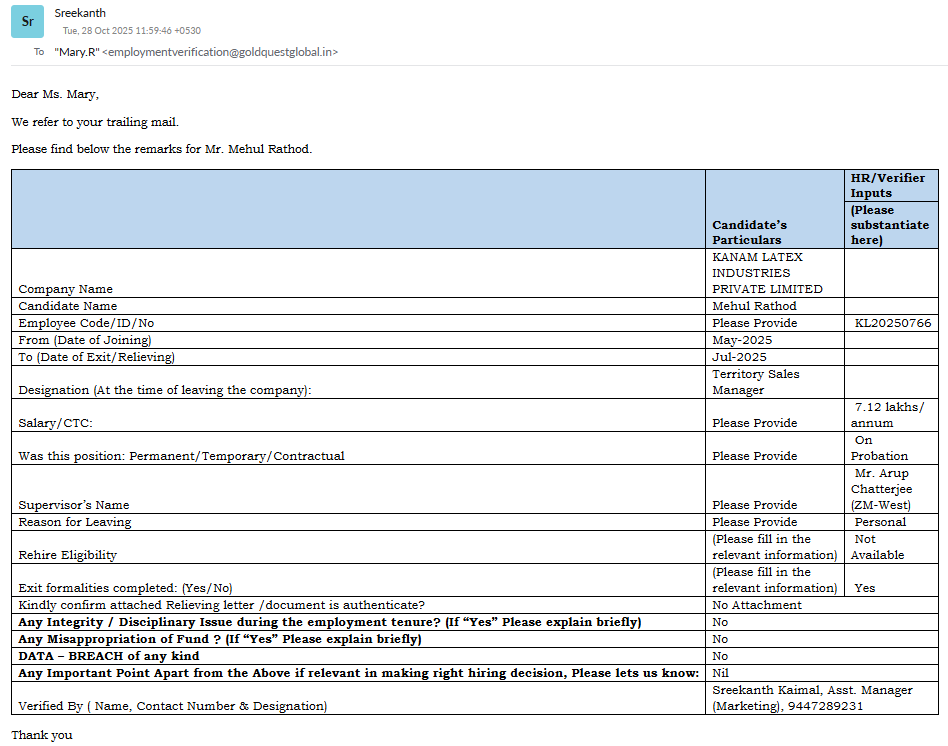This screenshot has width=948, height=746.
Task: Click Integrity / Disciplinary Issue question
Action: 330,622
